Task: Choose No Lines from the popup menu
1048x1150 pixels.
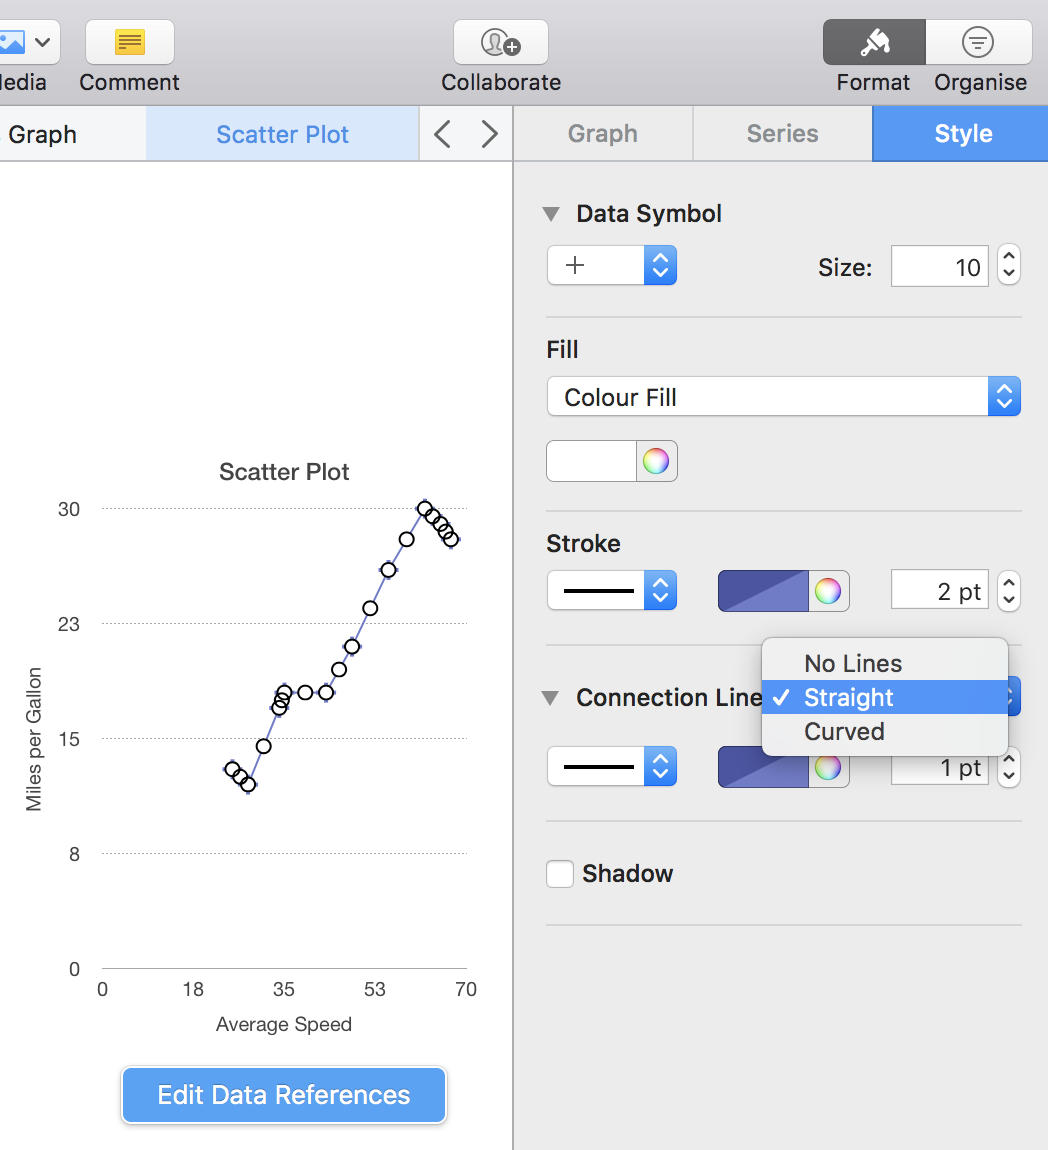Action: [x=853, y=664]
